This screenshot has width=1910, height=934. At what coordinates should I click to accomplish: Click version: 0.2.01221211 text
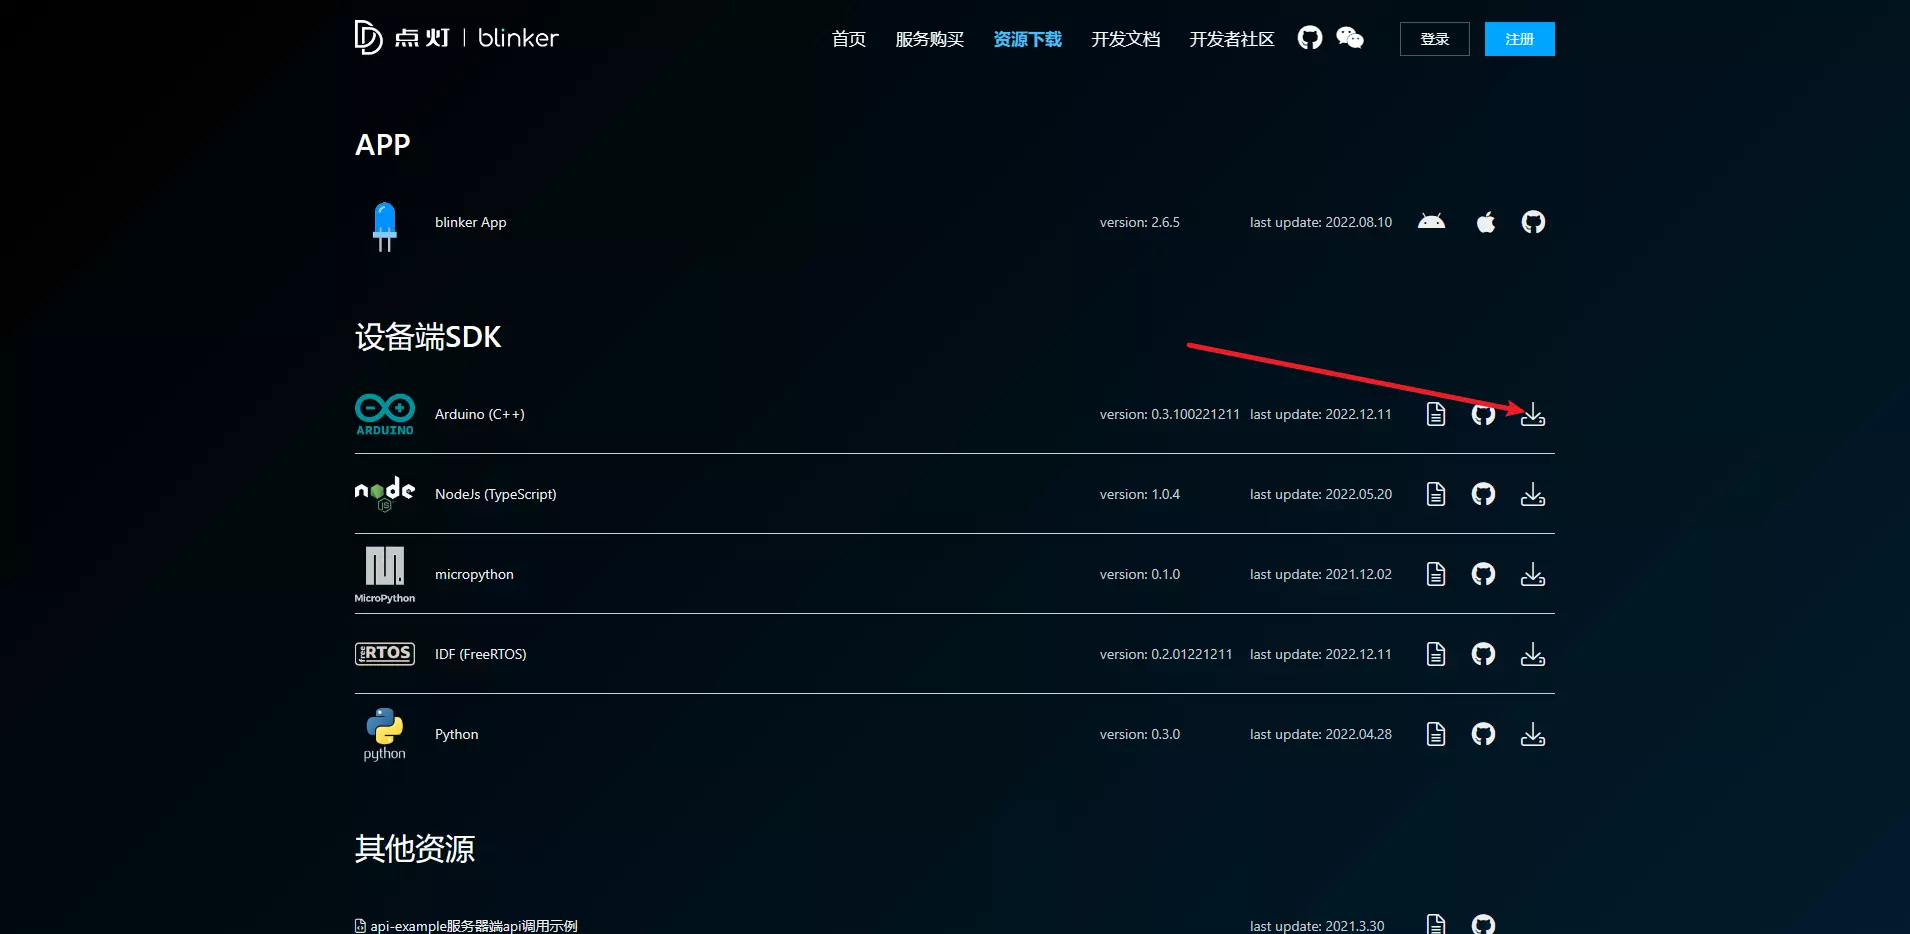click(x=1166, y=654)
